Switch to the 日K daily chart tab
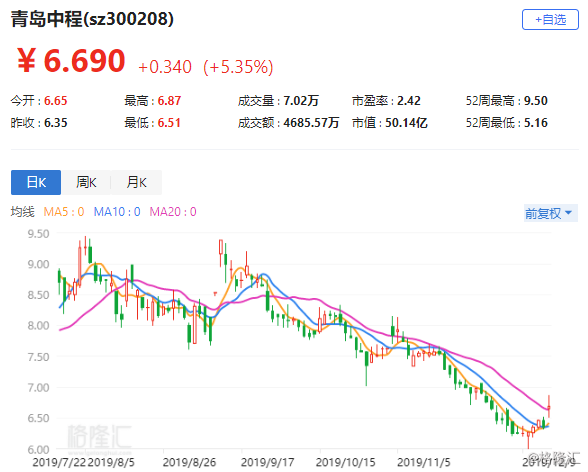Viewport: 588px width, 472px height. (36, 182)
